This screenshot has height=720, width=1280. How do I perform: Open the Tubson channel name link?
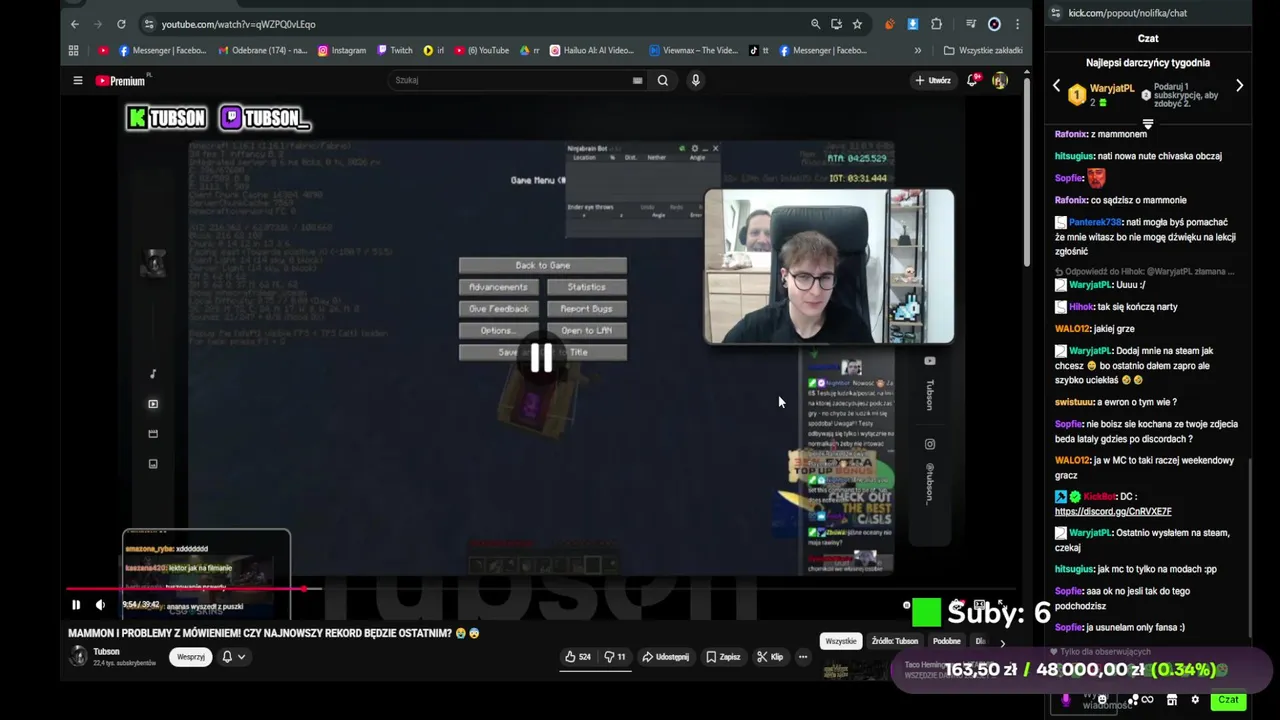[106, 651]
